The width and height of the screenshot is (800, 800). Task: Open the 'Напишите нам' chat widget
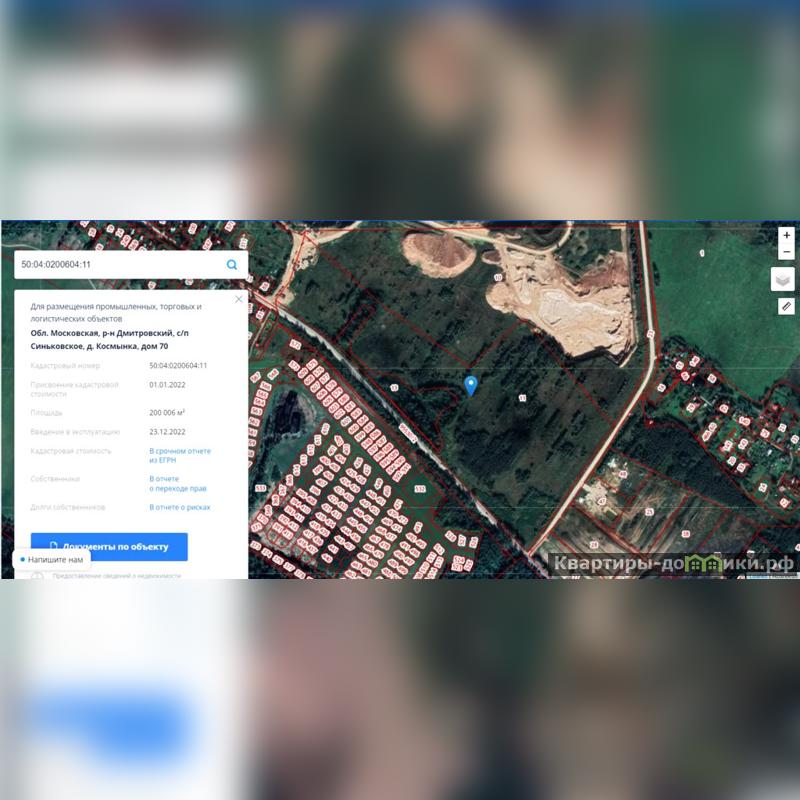[x=51, y=560]
